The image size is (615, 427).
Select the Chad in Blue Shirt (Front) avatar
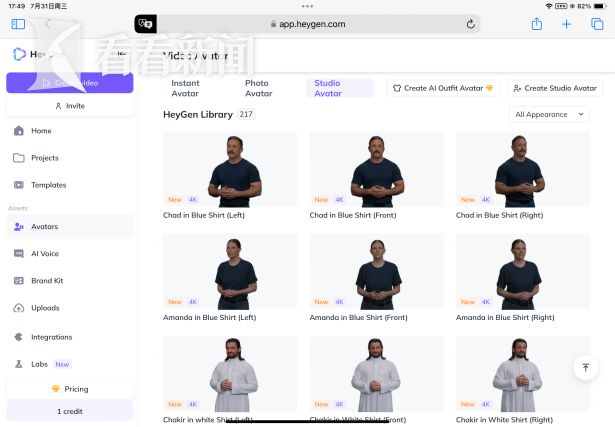pos(377,169)
